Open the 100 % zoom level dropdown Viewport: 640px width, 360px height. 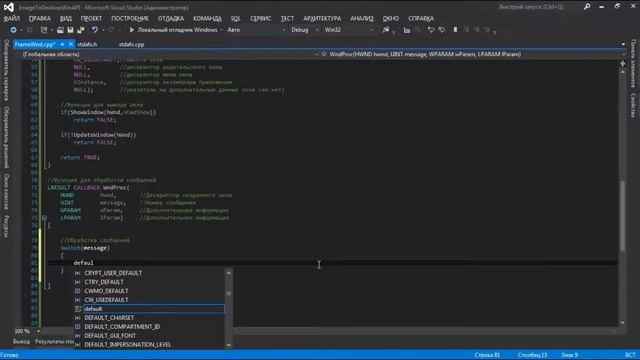pos(38,331)
